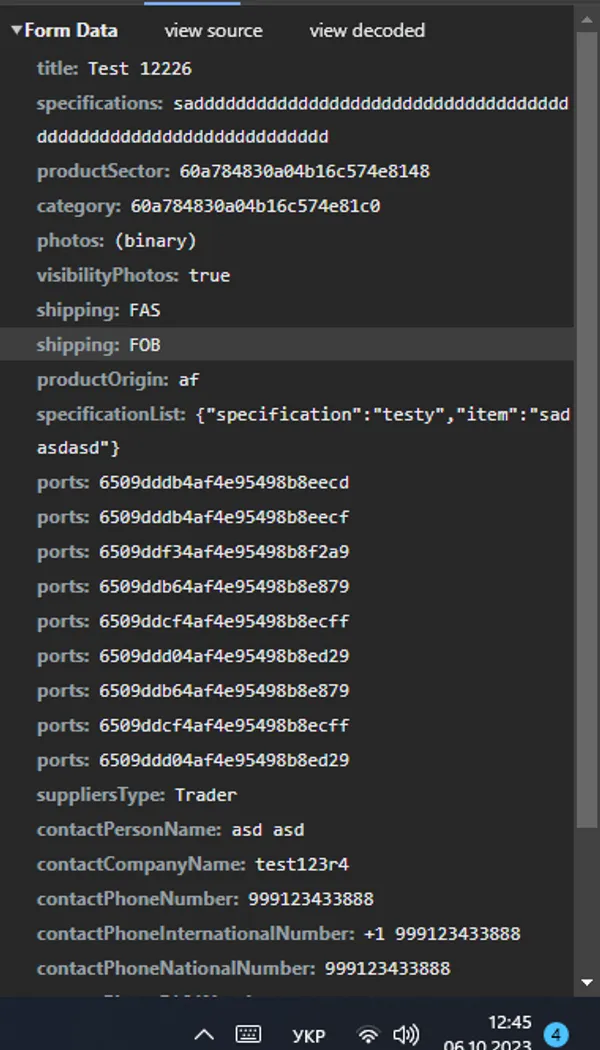The height and width of the screenshot is (1050, 600).
Task: Select the title Test 12226 row
Action: (287, 68)
